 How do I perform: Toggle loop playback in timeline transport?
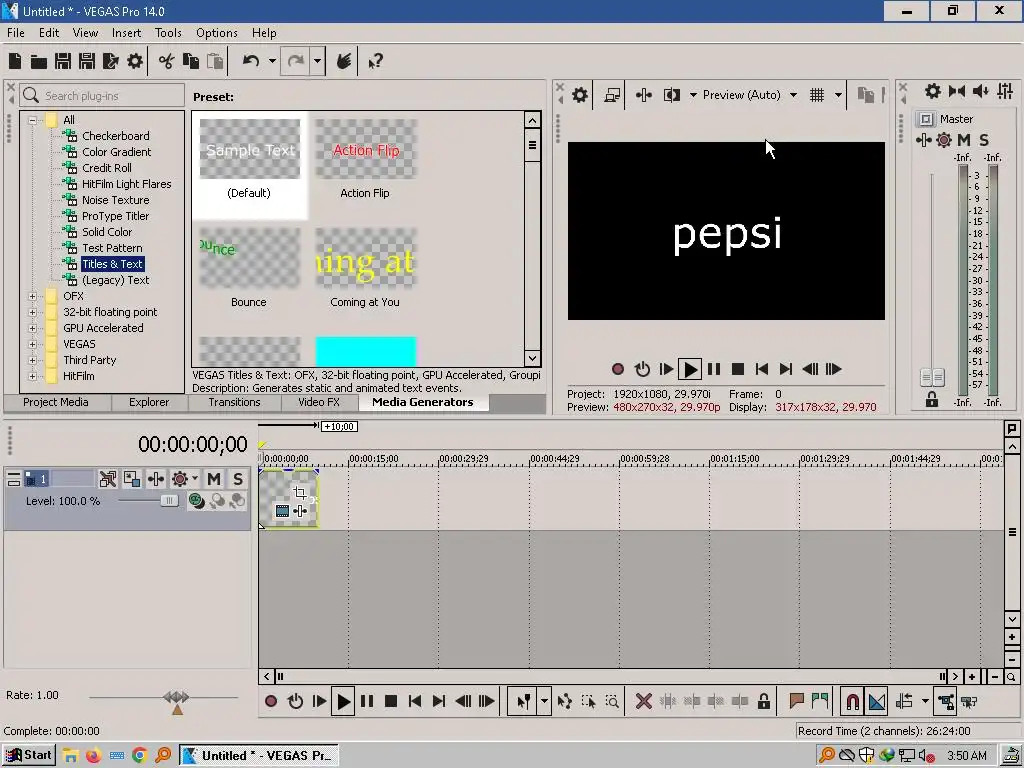click(295, 701)
